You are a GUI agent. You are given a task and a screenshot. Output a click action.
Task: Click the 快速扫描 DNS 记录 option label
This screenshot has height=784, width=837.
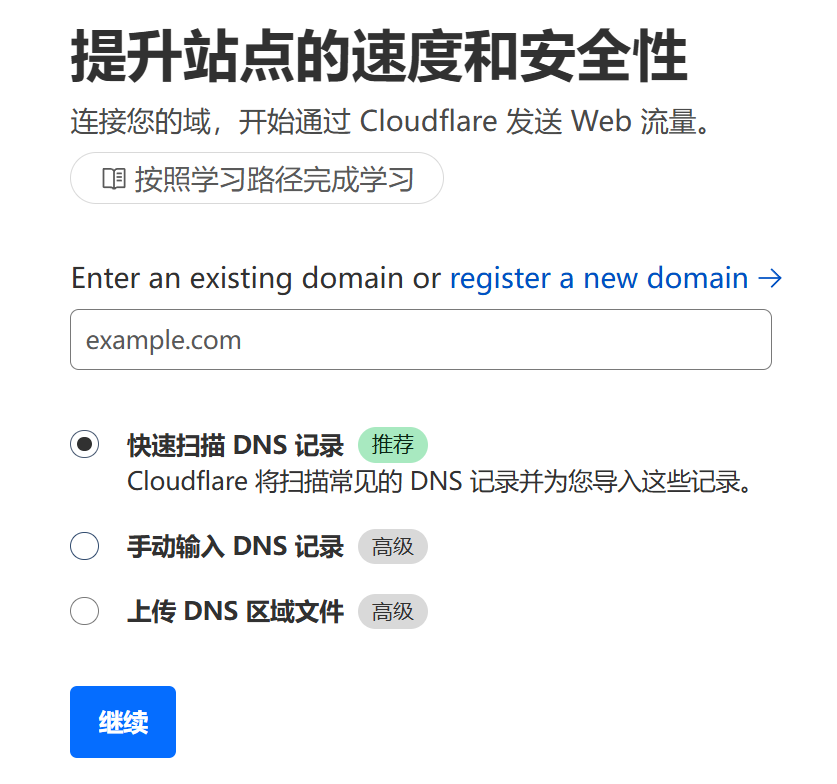[235, 445]
